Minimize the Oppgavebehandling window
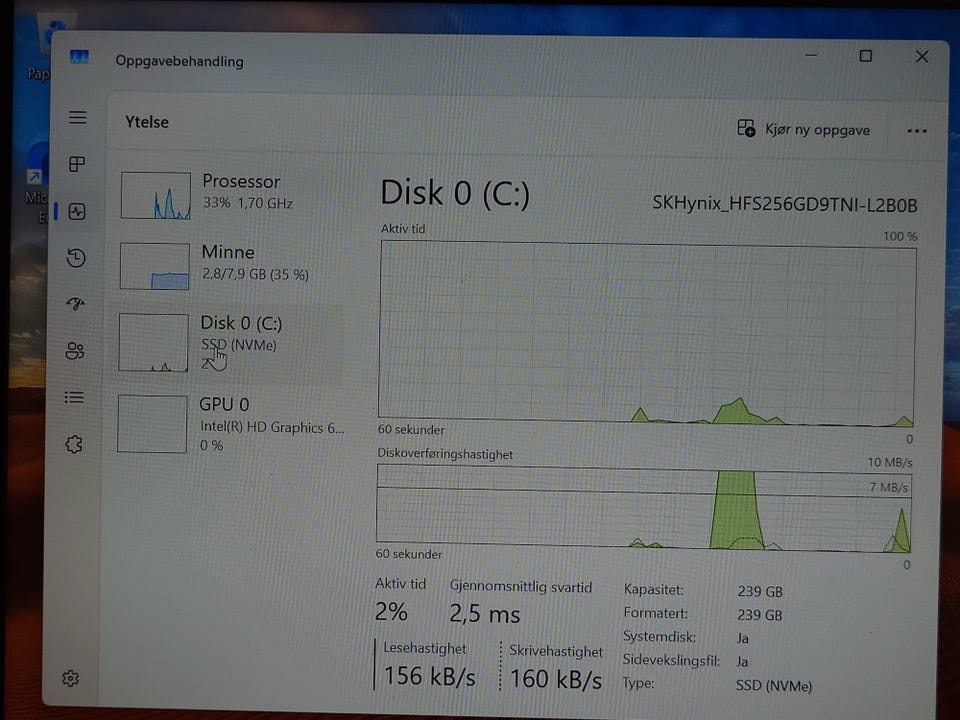The height and width of the screenshot is (720, 960). tap(811, 55)
